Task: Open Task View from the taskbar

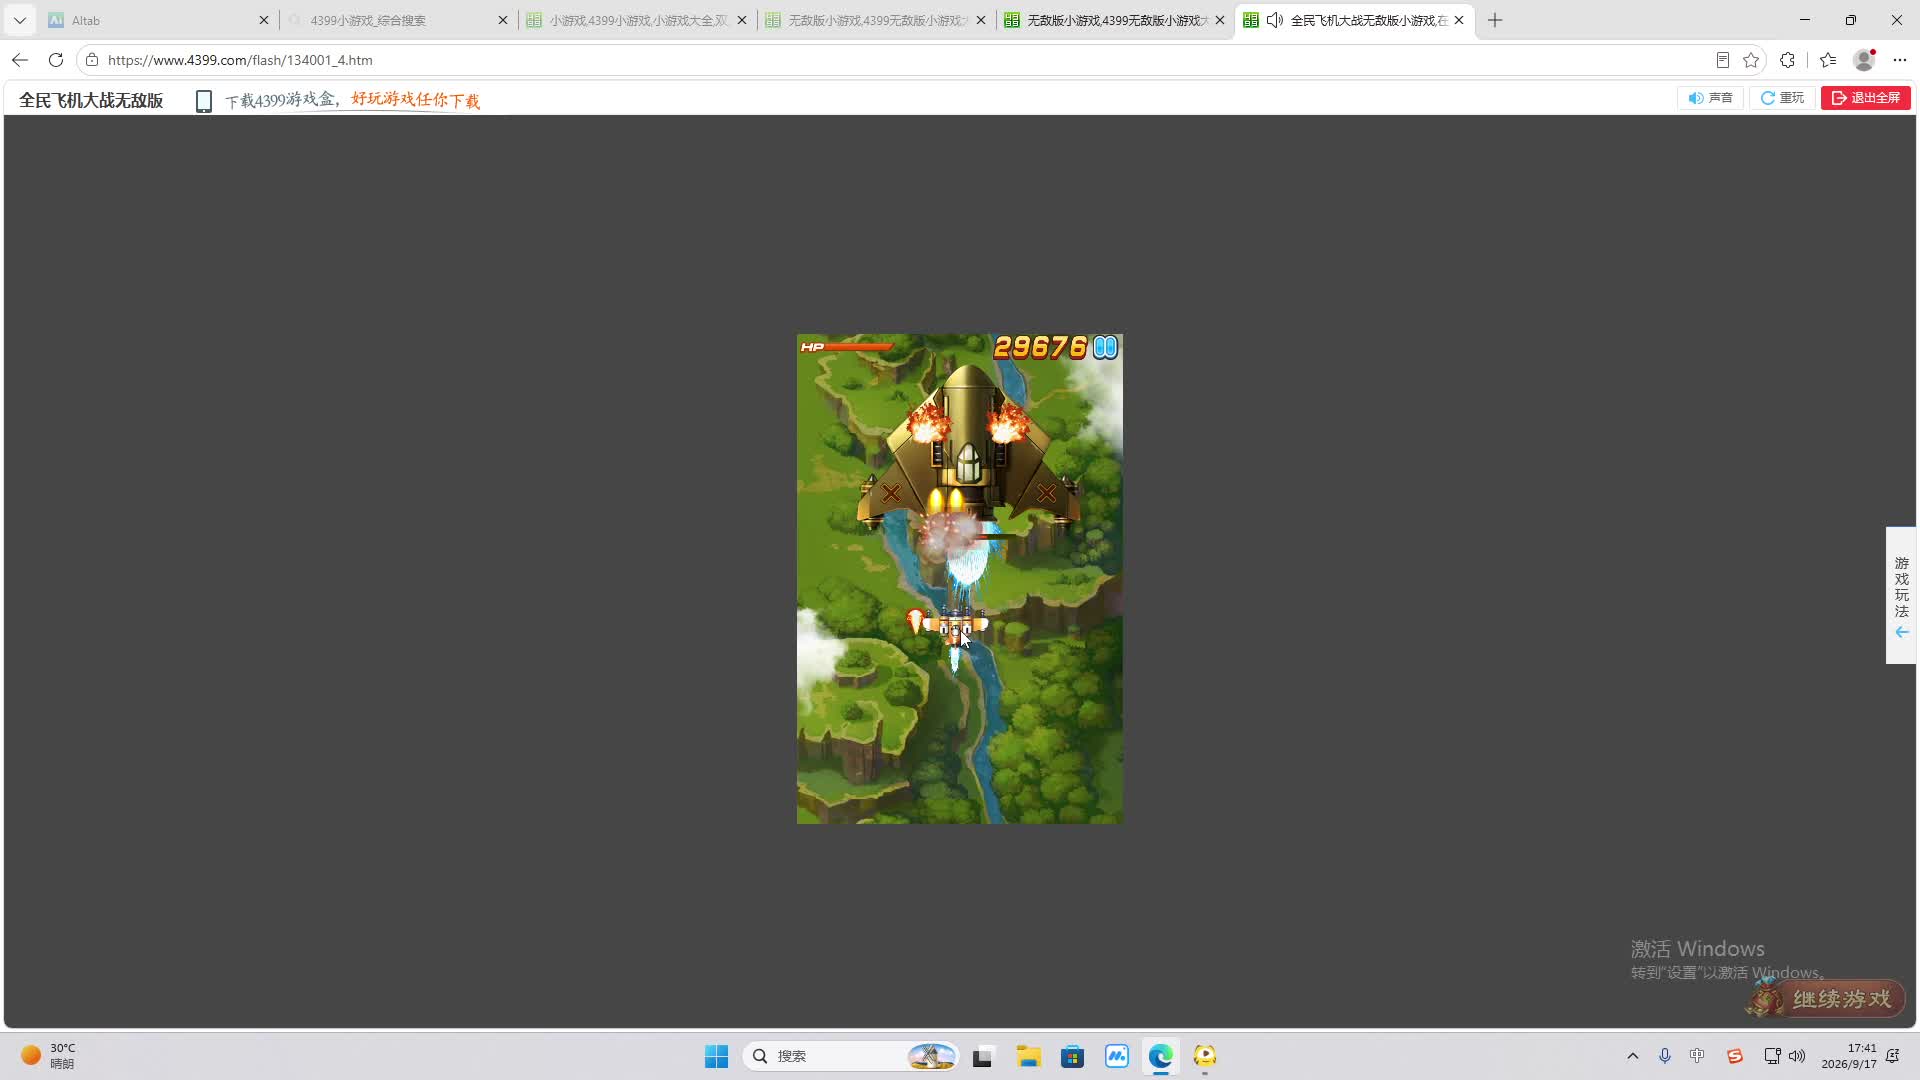Action: coord(983,1056)
